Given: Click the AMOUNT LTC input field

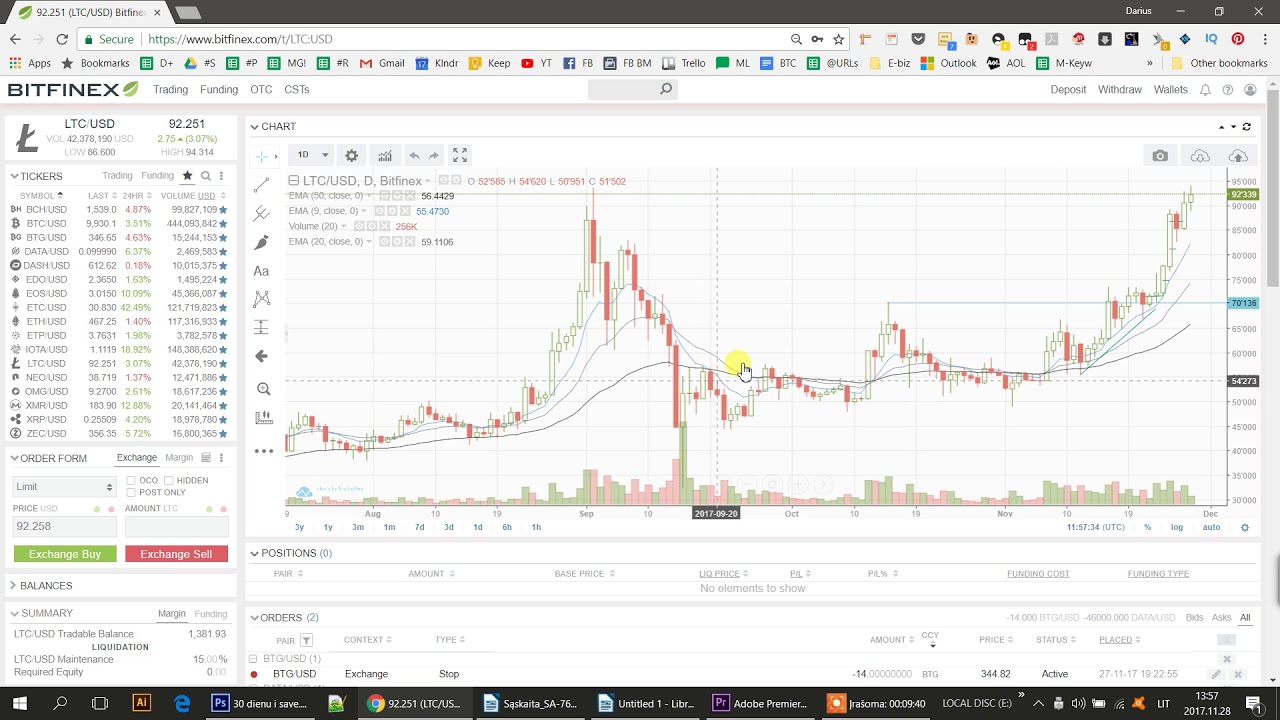Looking at the screenshot, I should pos(176,526).
